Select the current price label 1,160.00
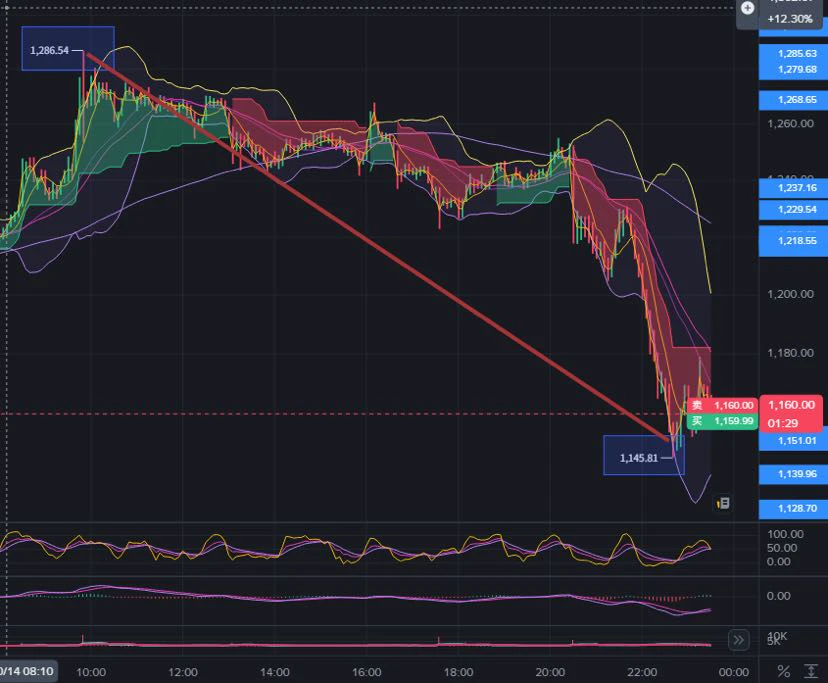The width and height of the screenshot is (828, 683). point(791,405)
